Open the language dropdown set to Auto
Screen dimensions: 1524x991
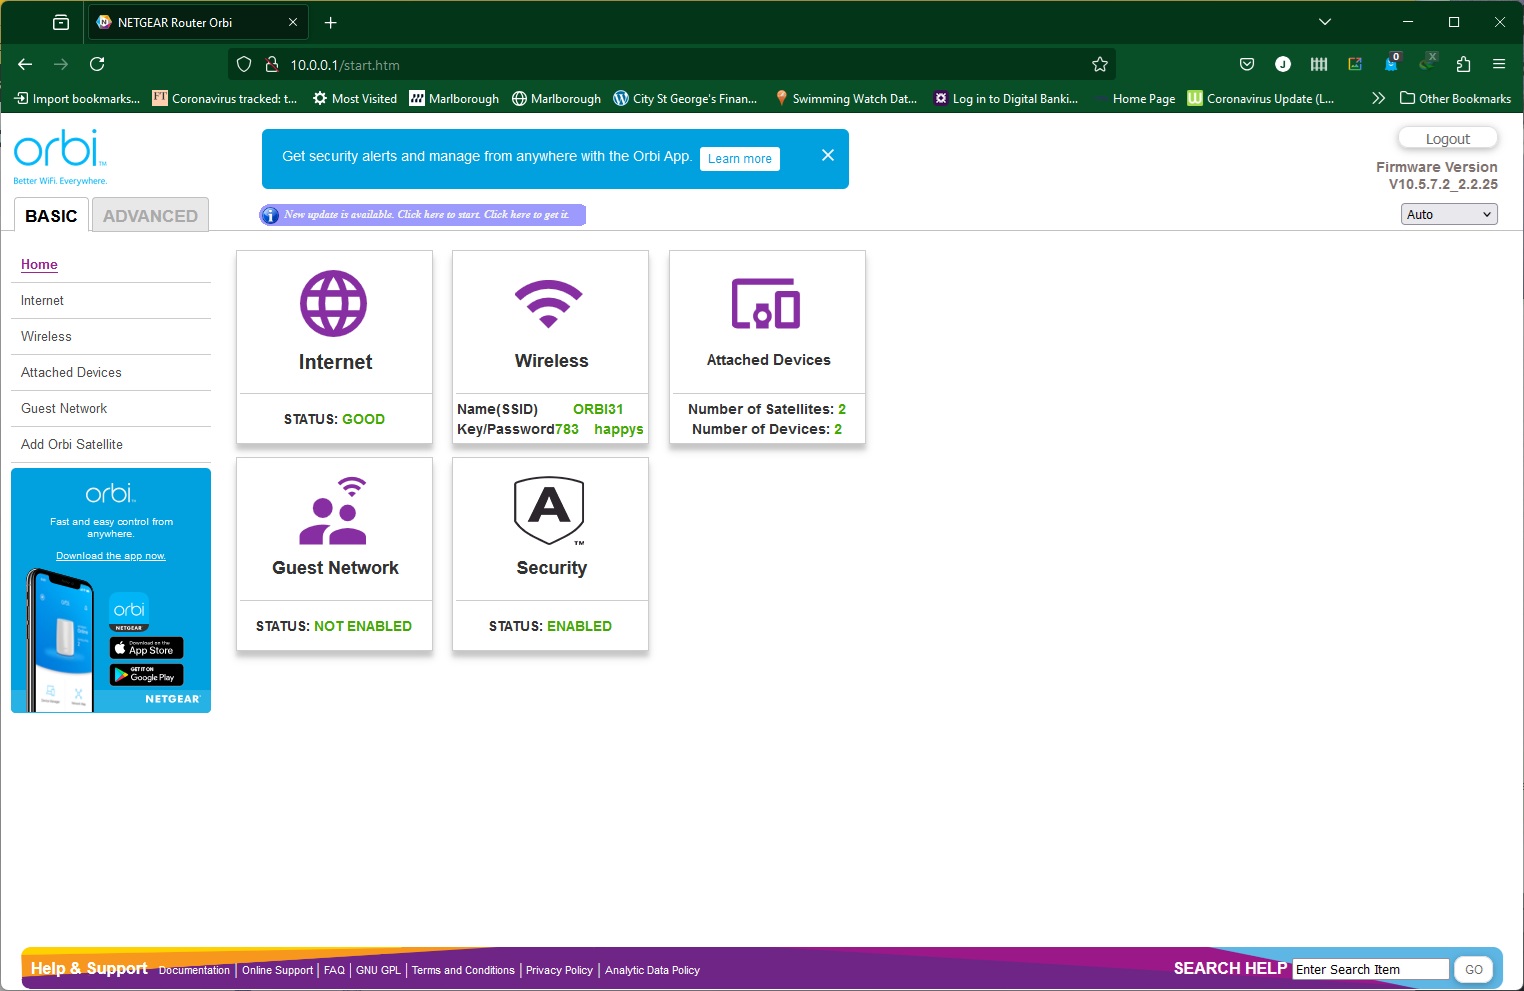pyautogui.click(x=1449, y=214)
